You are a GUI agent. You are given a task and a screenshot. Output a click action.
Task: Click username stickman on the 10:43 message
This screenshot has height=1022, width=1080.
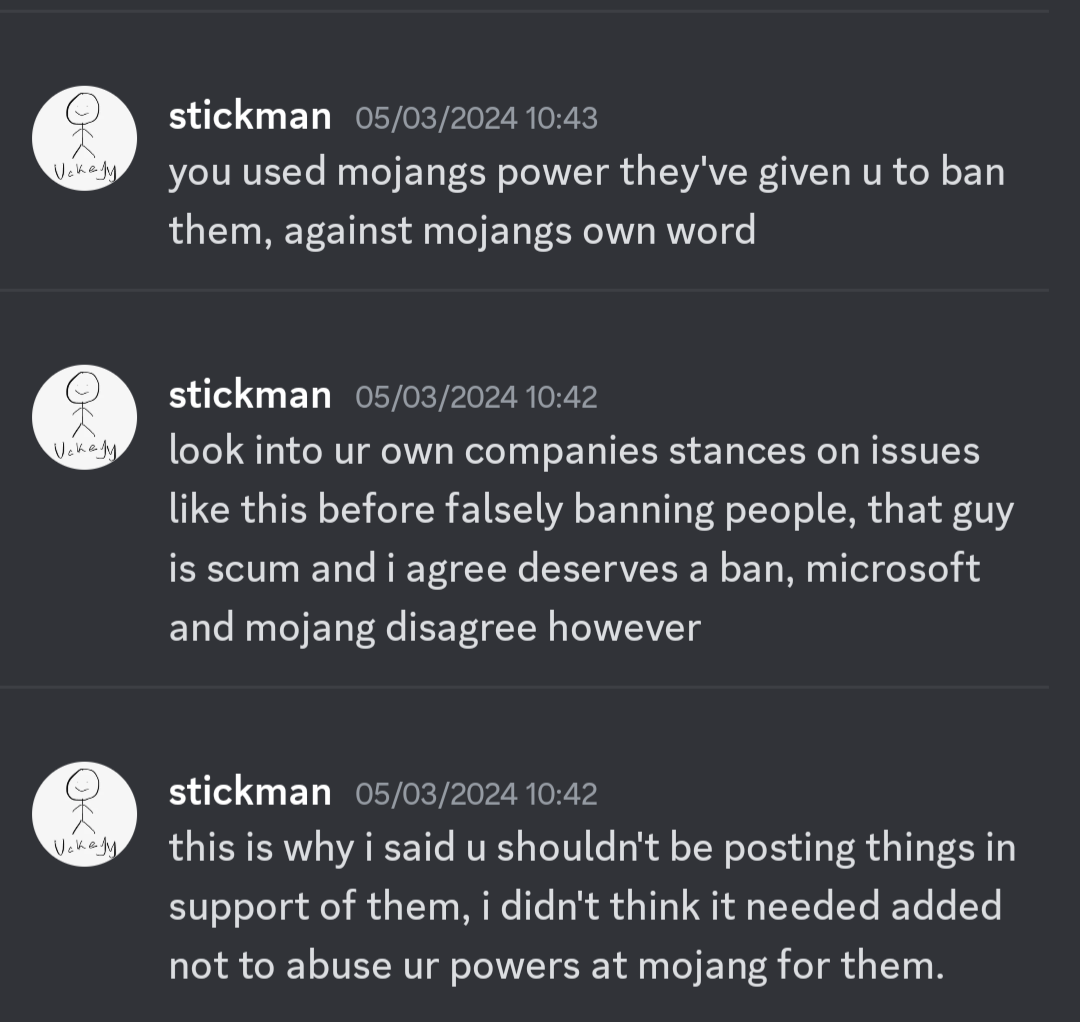coord(250,116)
